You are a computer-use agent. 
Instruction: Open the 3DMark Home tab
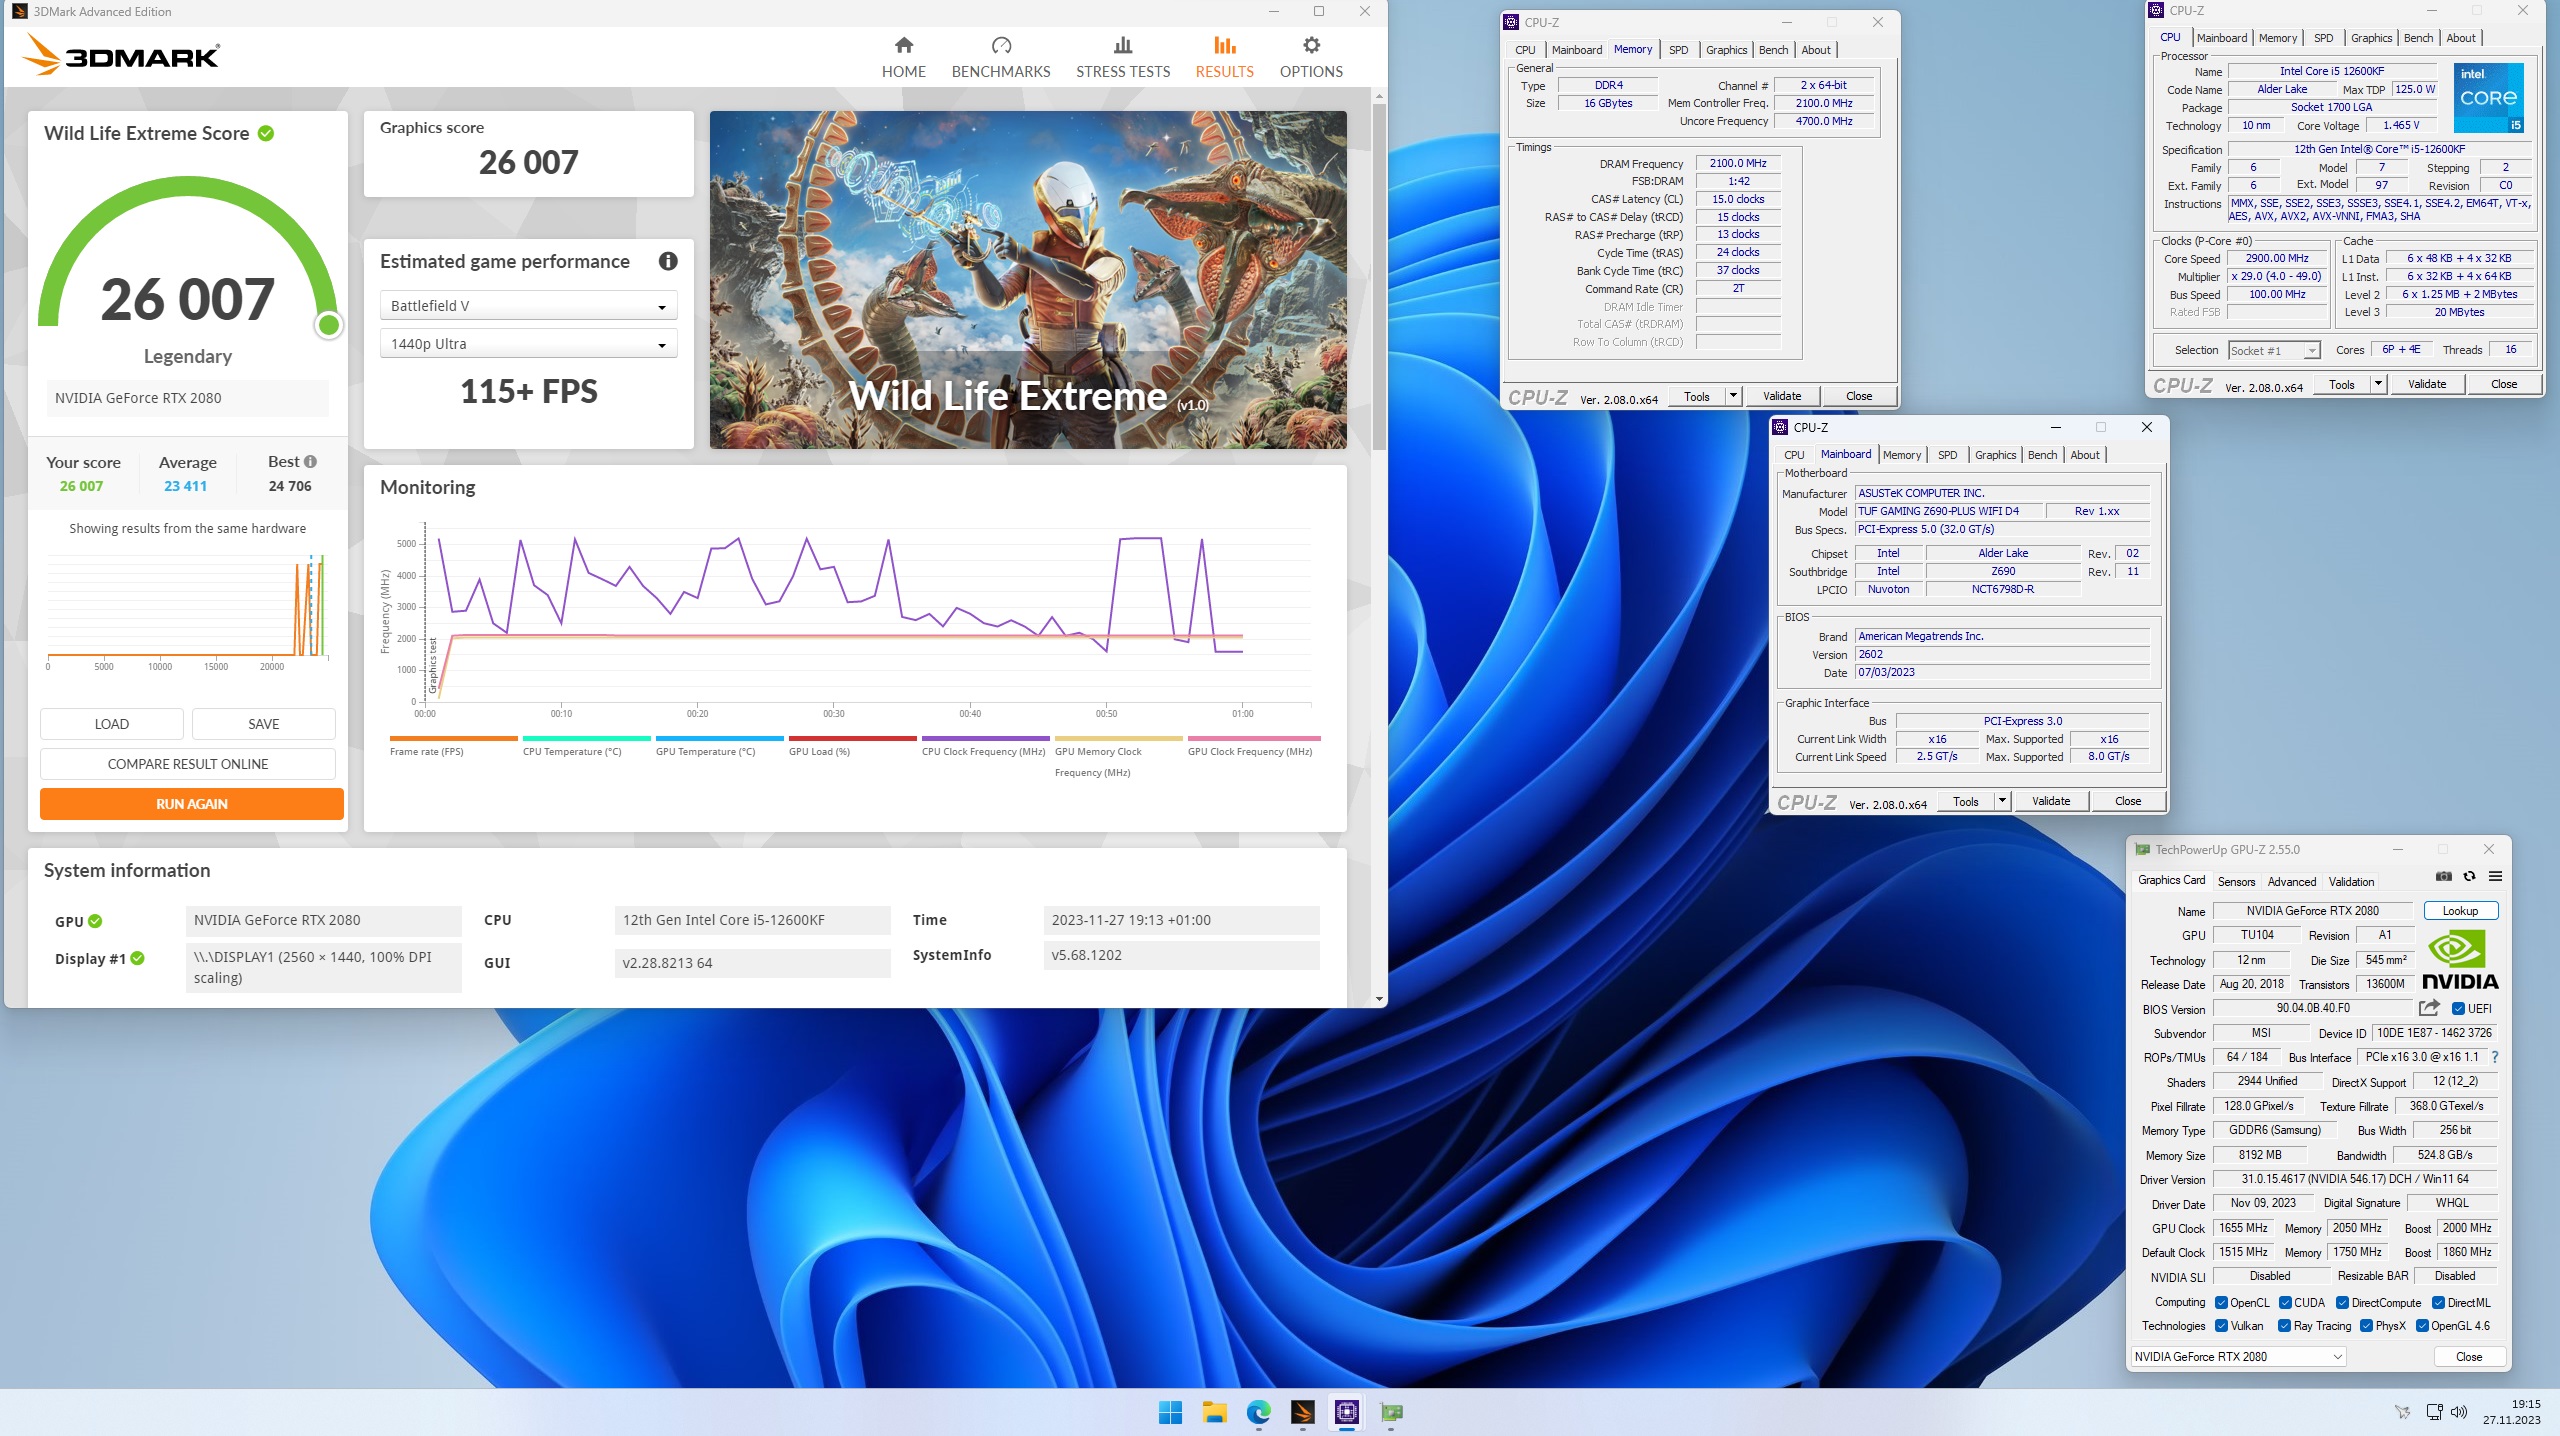click(903, 57)
